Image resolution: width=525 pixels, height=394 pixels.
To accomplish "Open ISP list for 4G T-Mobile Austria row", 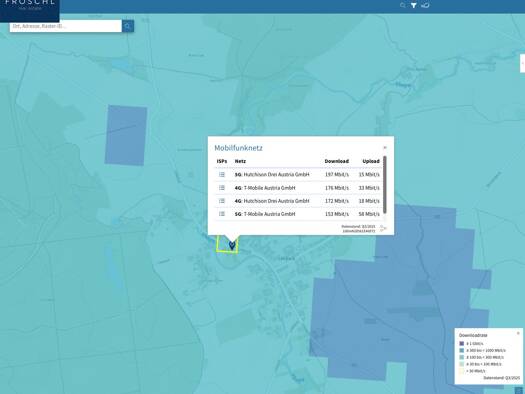I will [222, 188].
